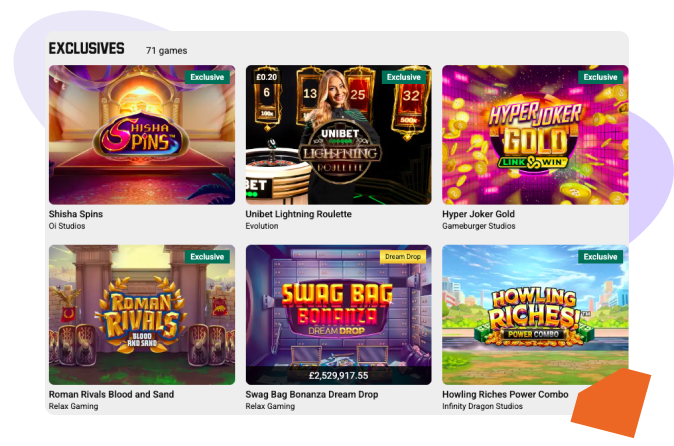Click the Shisha Spins title text
674x446 pixels.
pos(76,214)
